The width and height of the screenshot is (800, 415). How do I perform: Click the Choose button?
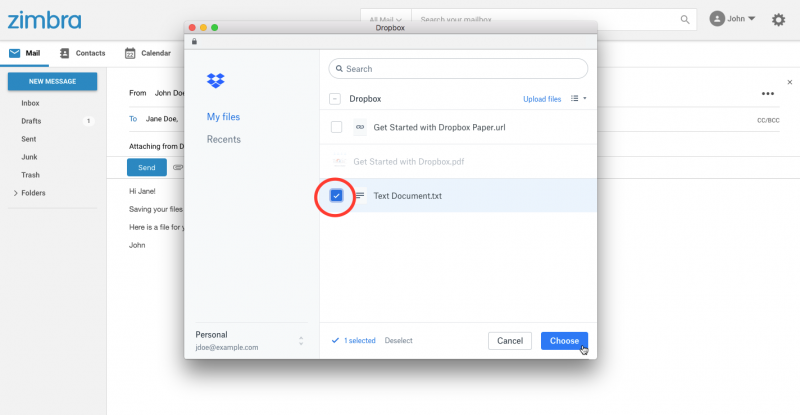564,341
